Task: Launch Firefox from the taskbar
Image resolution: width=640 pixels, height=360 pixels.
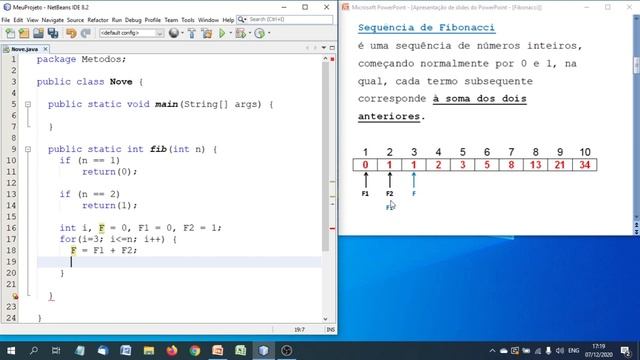Action: (x=172, y=351)
